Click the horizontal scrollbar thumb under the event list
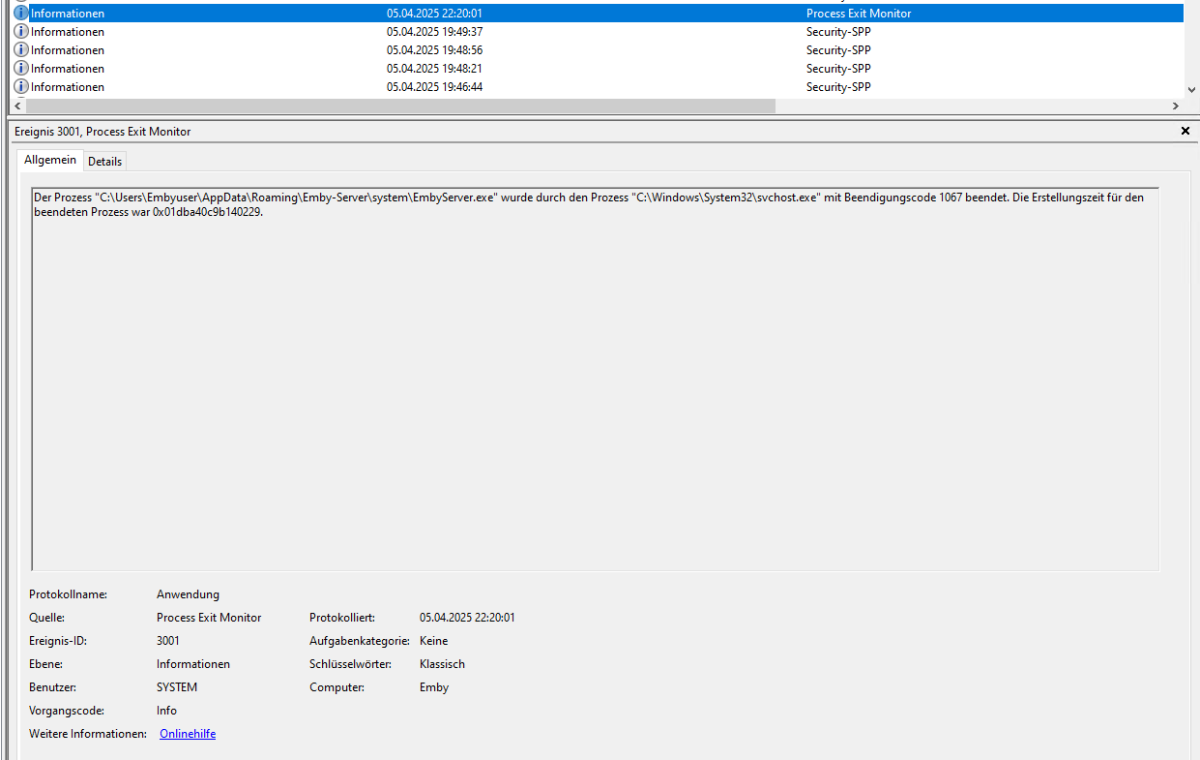 tap(399, 106)
